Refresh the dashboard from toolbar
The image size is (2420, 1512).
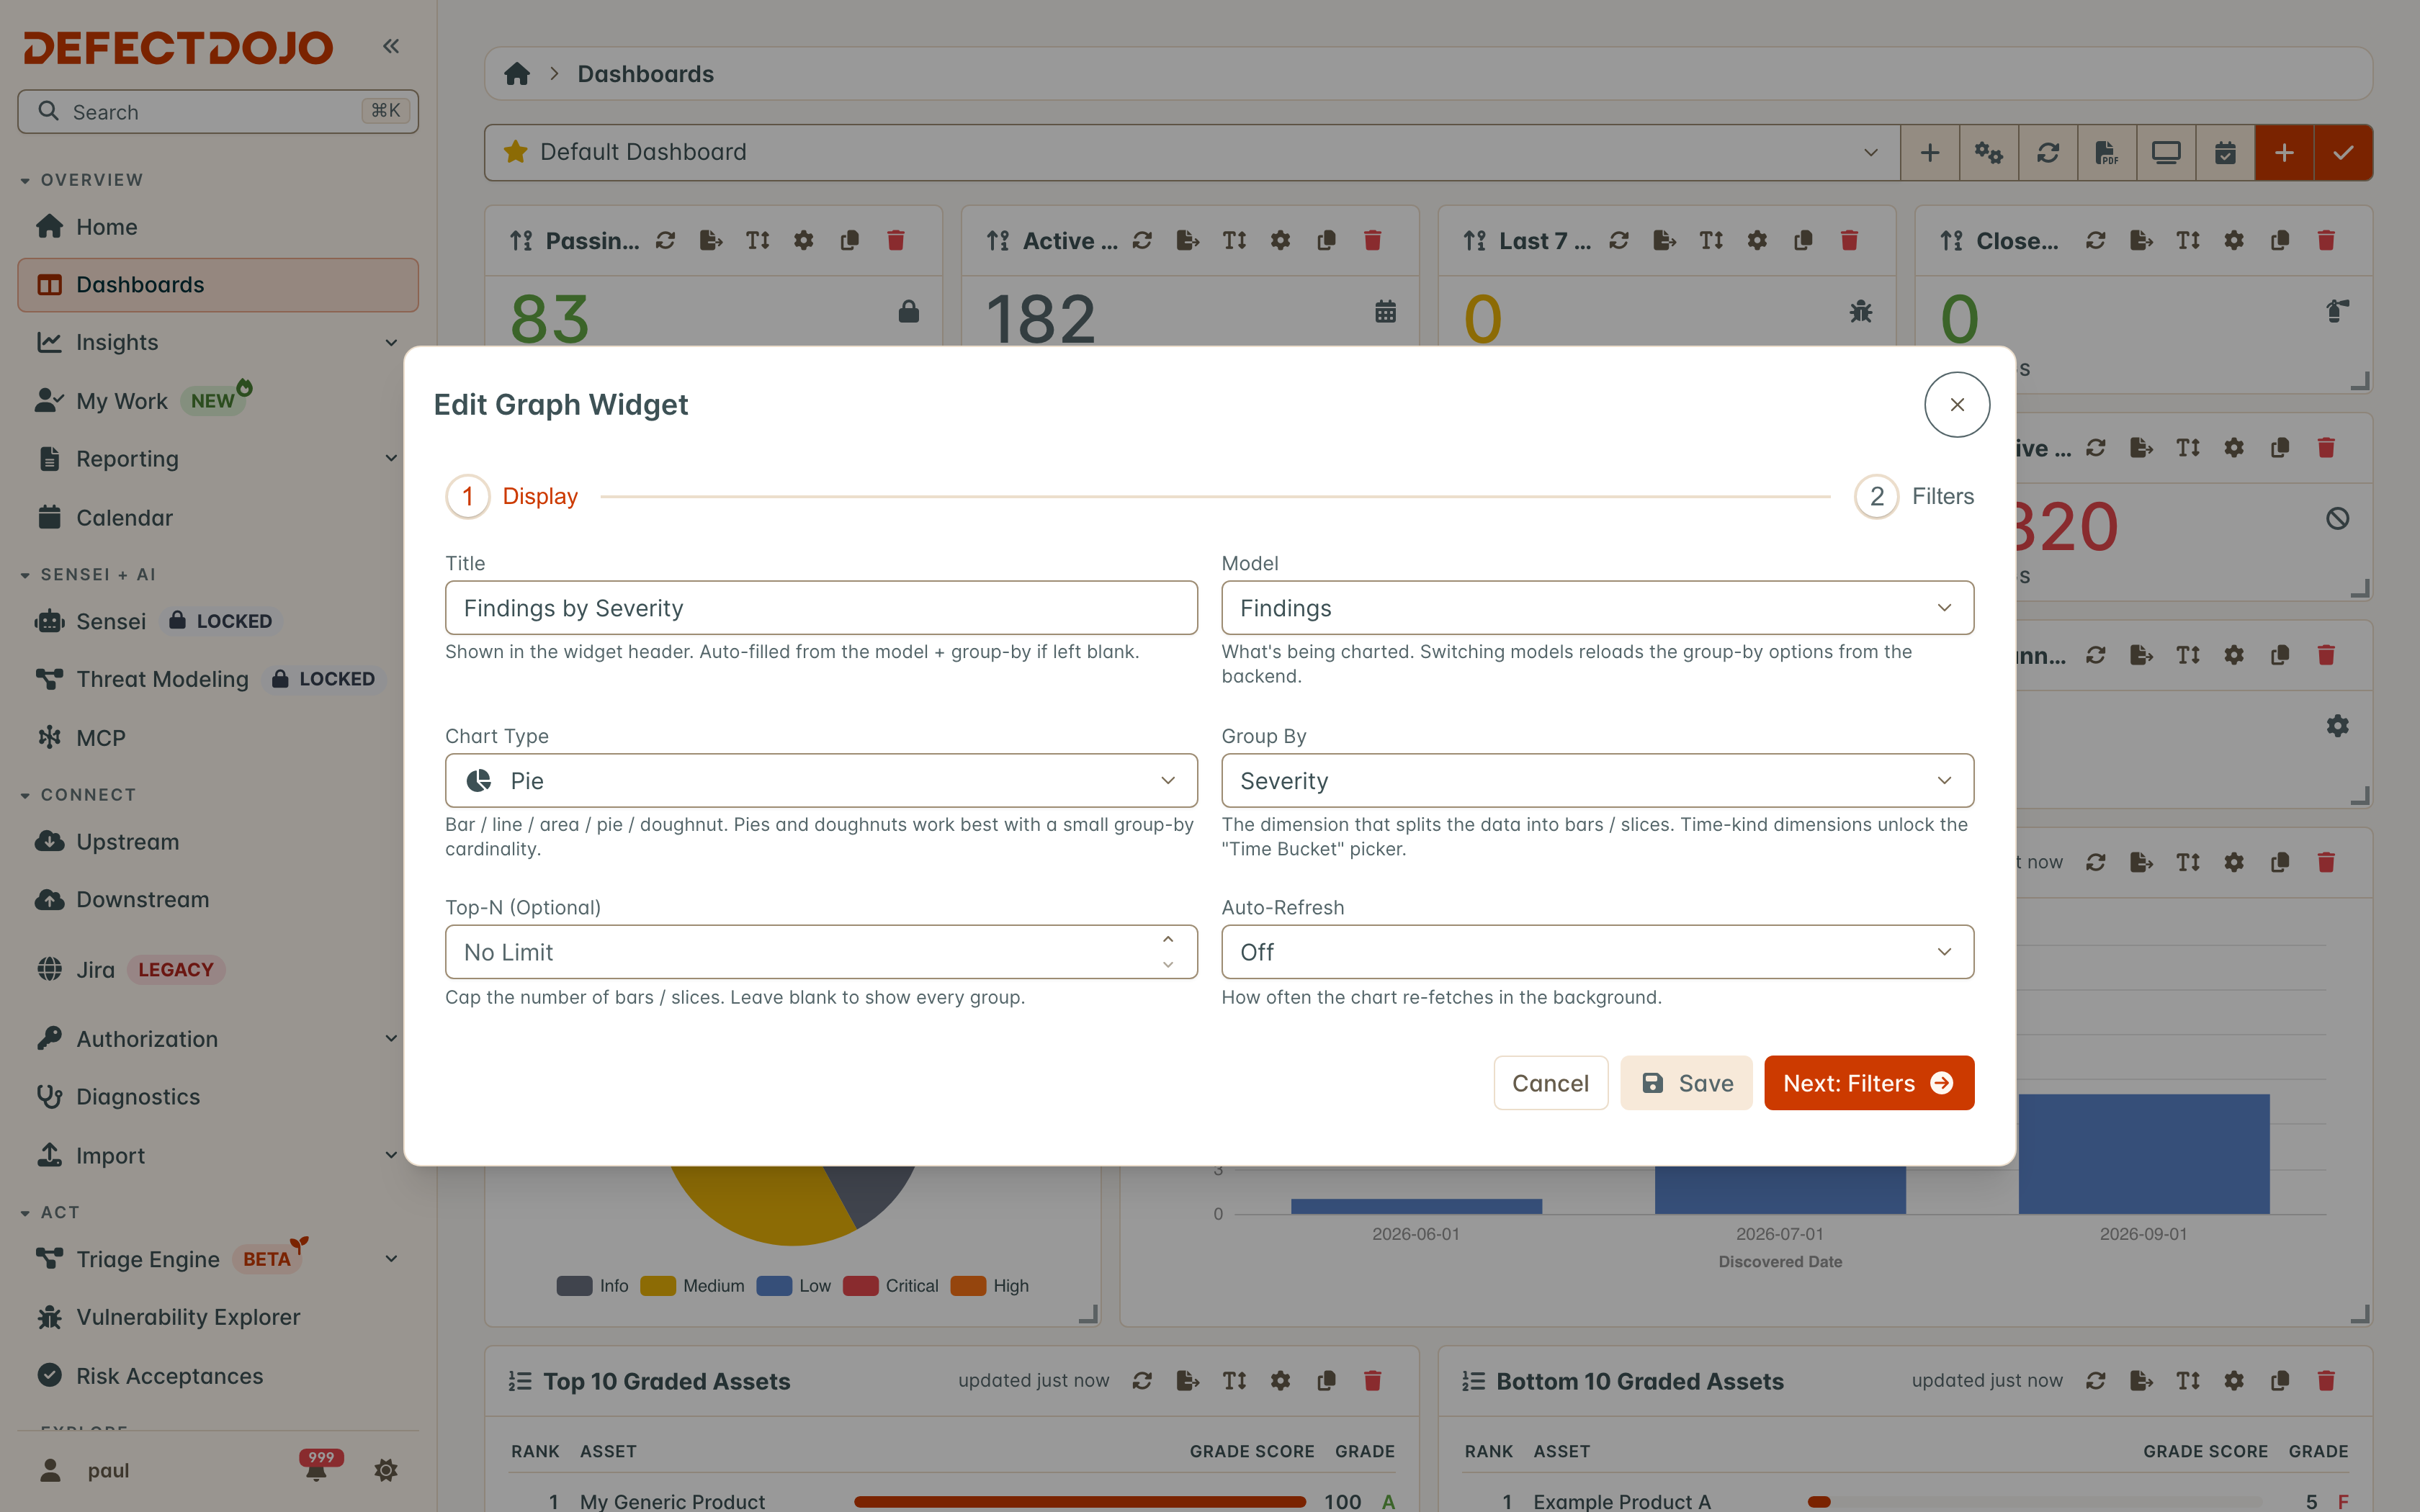pos(2047,152)
